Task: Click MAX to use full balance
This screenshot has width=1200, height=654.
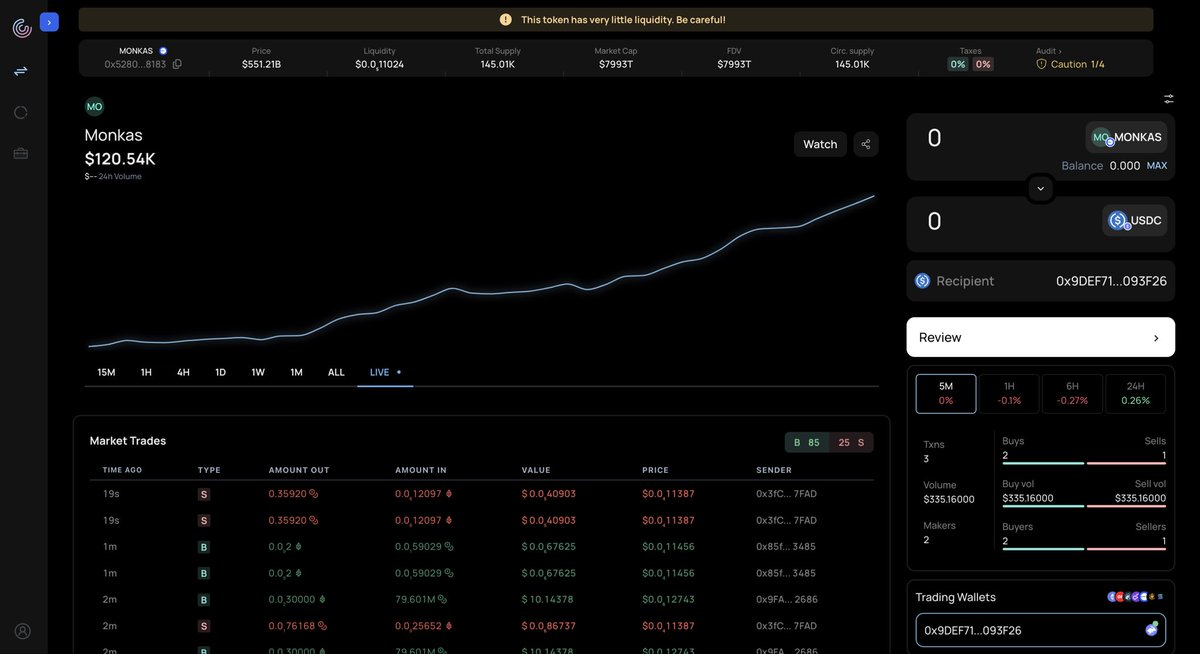Action: pos(1156,166)
